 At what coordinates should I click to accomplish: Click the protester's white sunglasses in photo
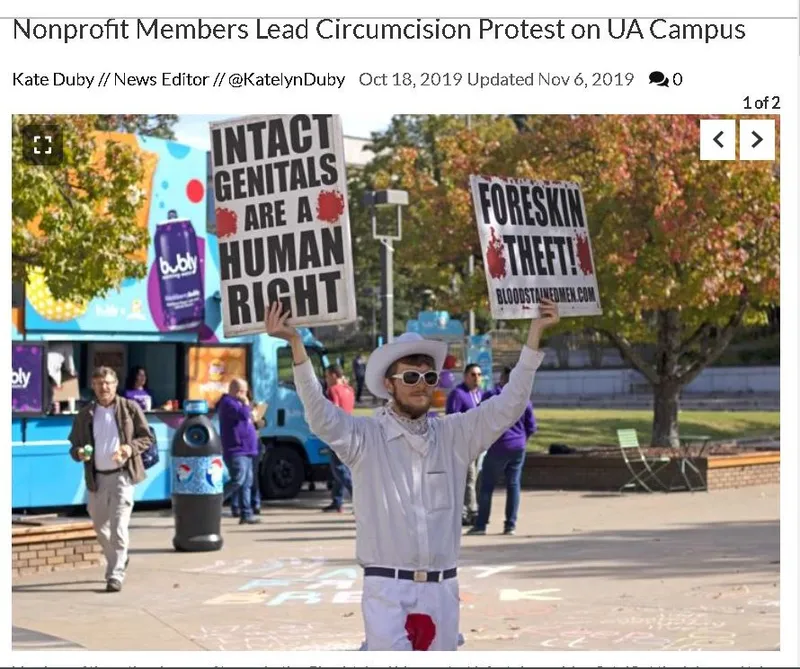click(415, 378)
